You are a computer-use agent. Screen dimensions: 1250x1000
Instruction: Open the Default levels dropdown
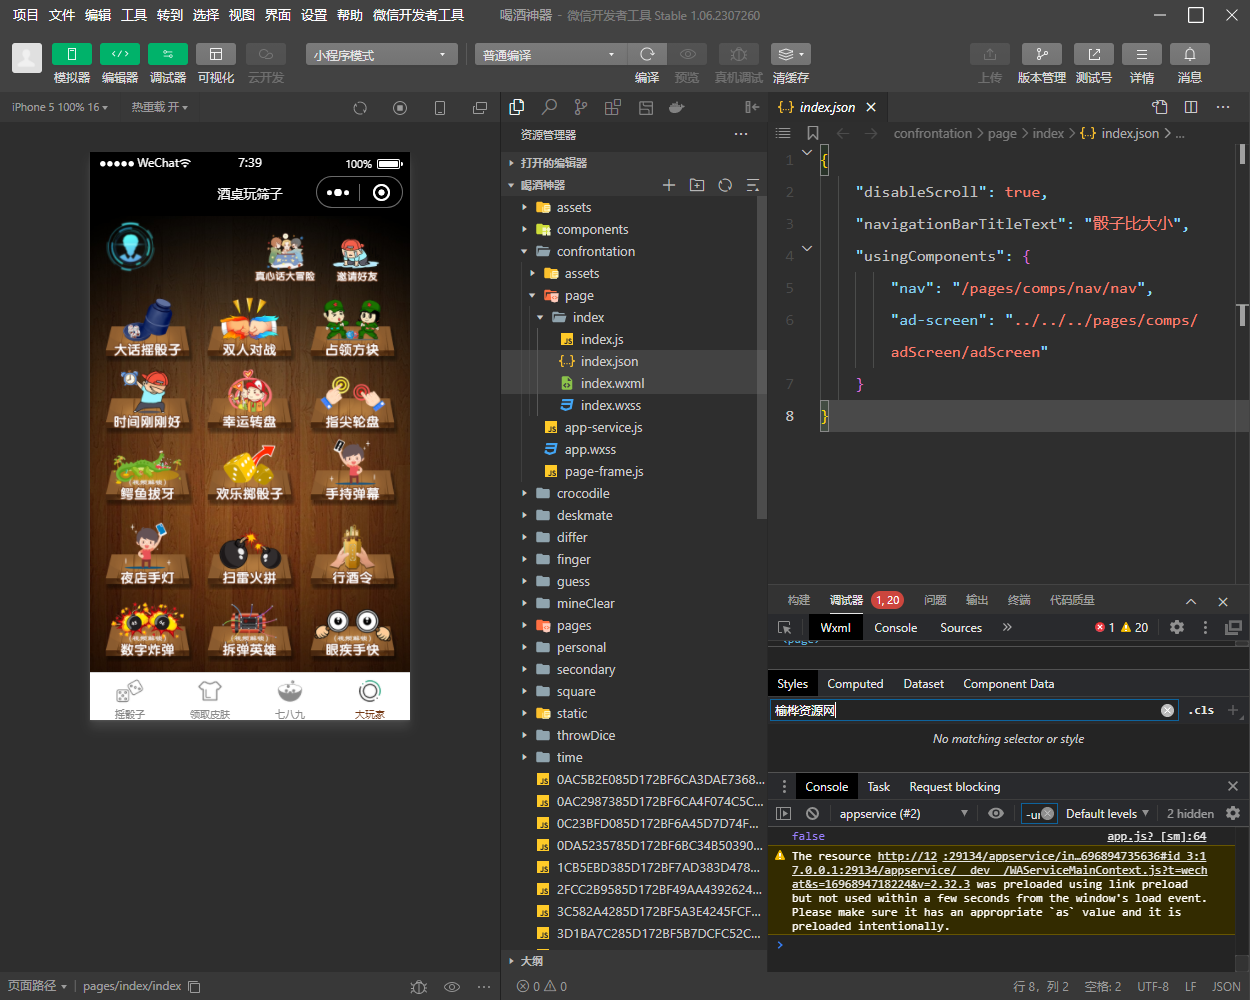point(1107,813)
